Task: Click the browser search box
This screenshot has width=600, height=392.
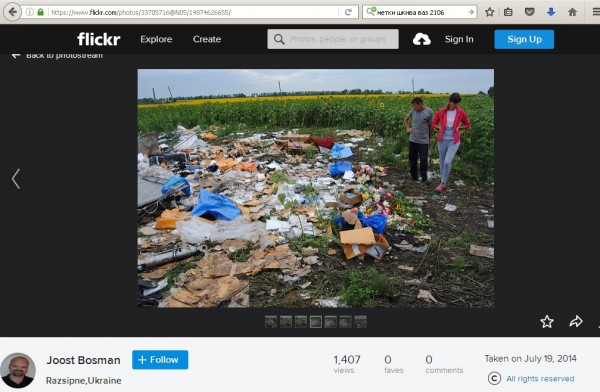Action: 420,12
